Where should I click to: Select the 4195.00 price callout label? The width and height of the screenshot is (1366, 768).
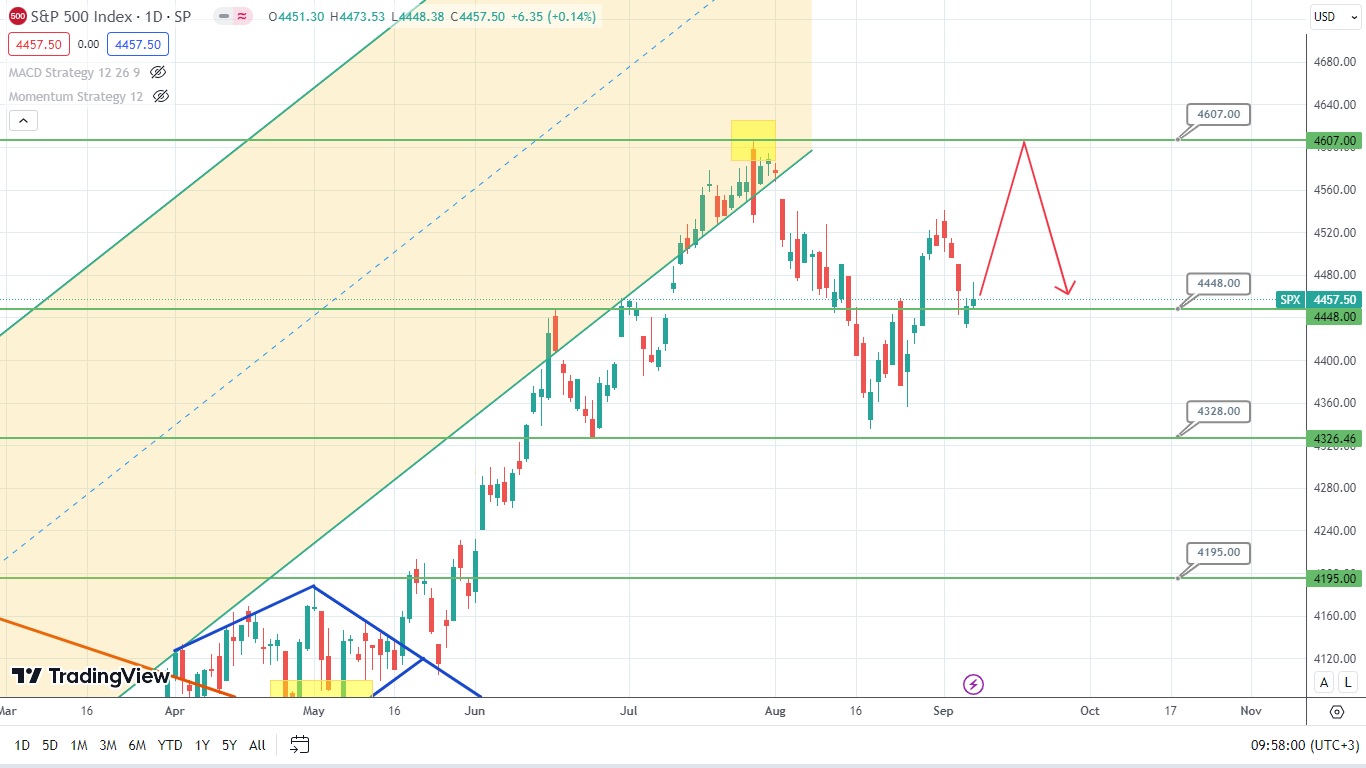click(x=1218, y=552)
